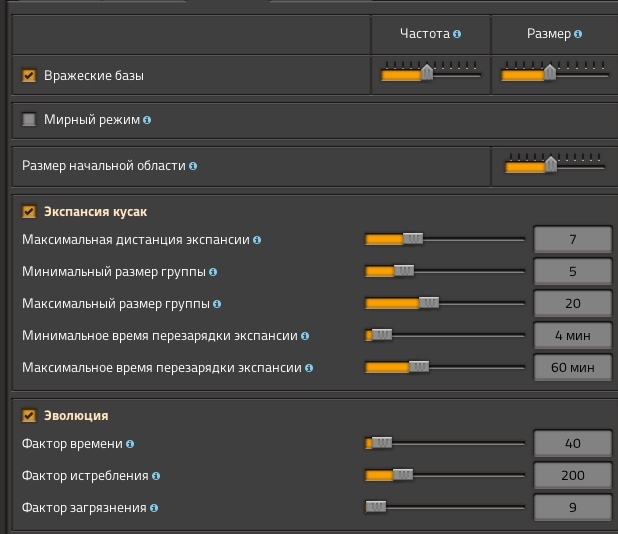Disable the Вражеские базы checkbox

click(29, 75)
